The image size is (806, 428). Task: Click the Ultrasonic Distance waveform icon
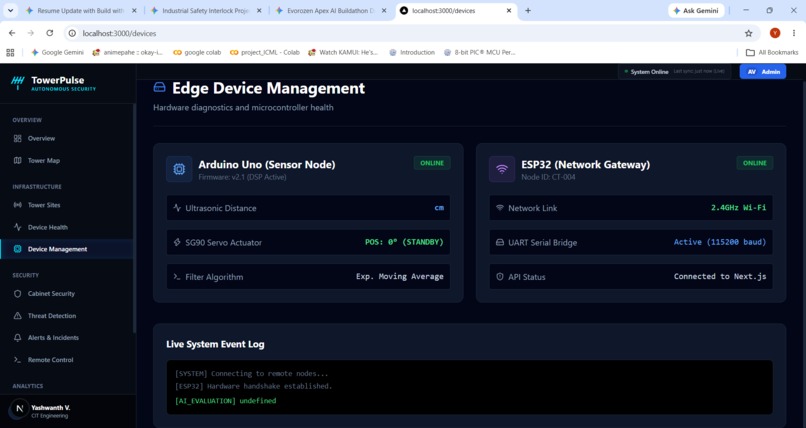177,208
